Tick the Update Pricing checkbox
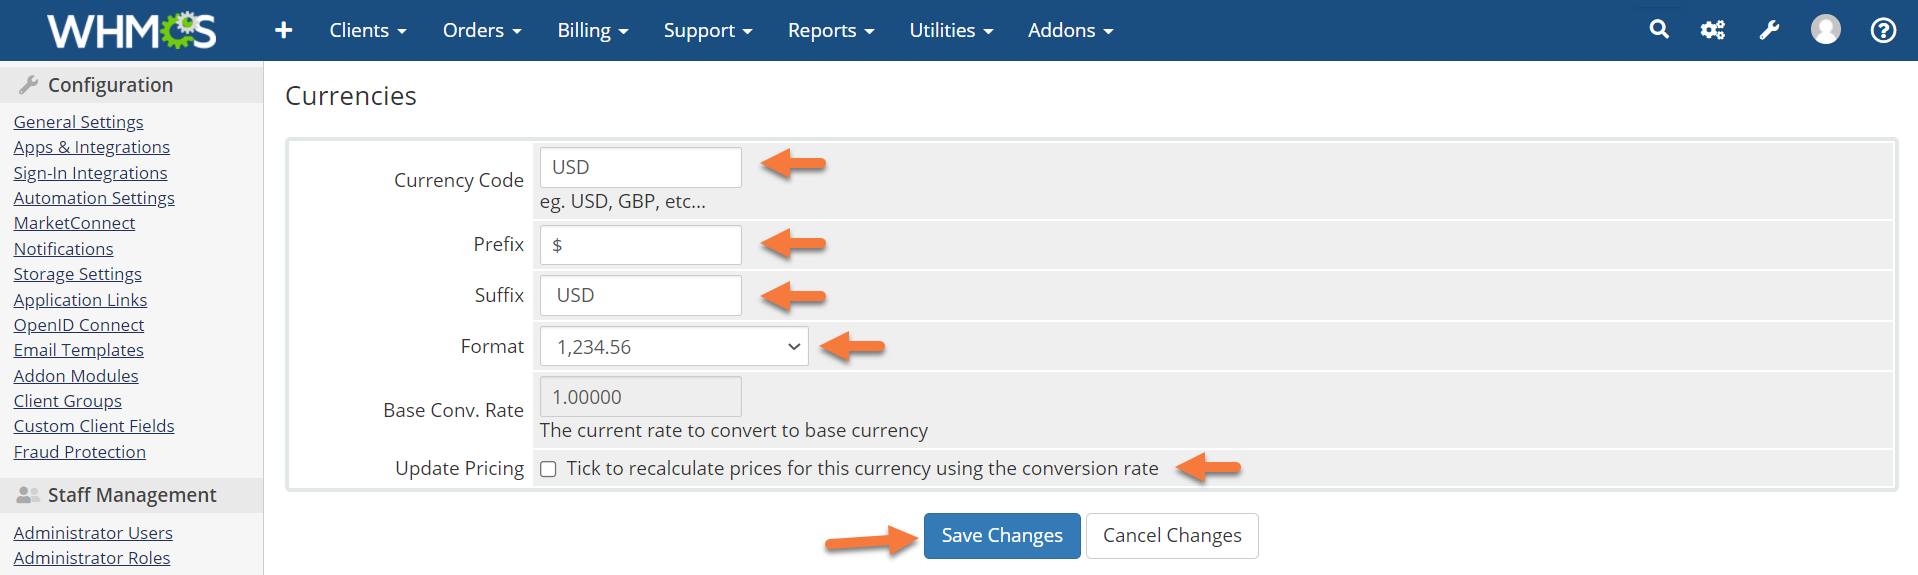 [x=548, y=469]
